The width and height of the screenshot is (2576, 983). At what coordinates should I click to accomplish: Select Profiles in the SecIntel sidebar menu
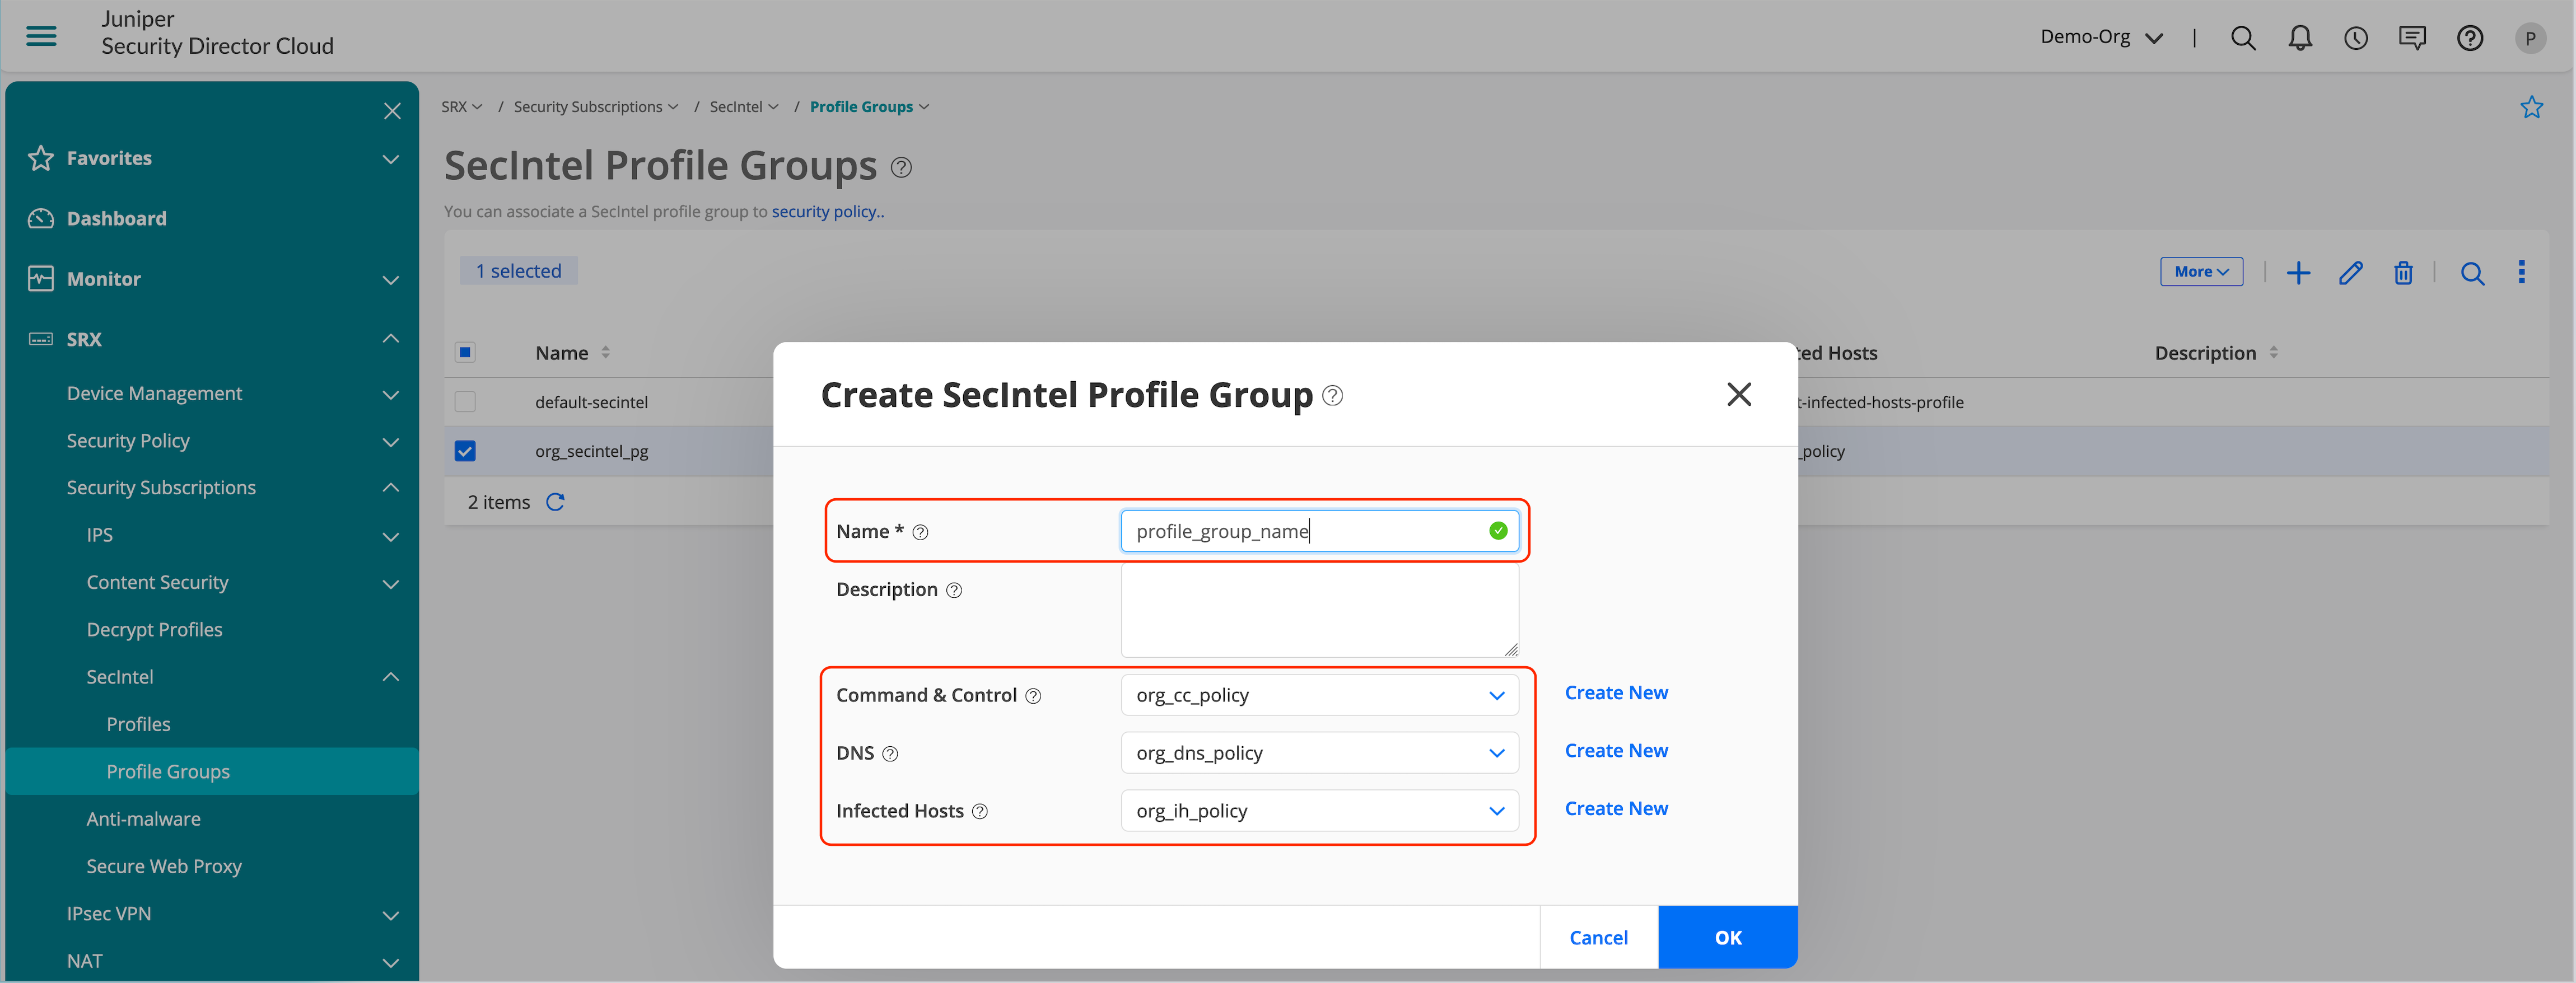[x=138, y=724]
